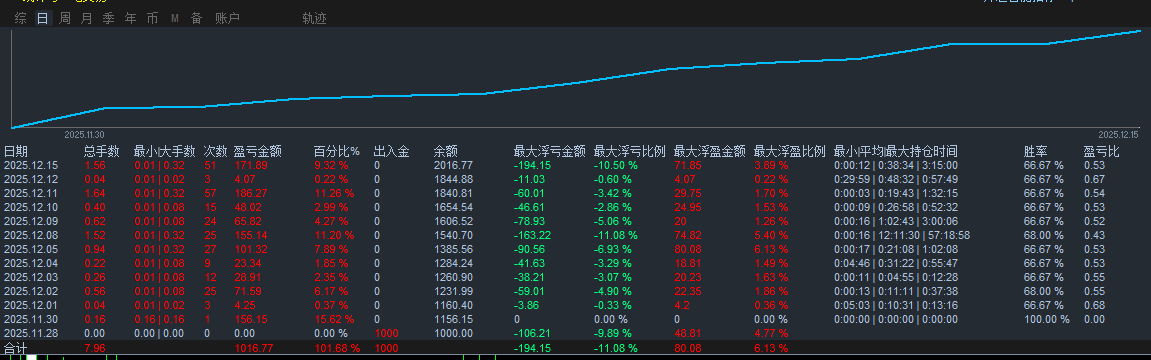Screen dimensions: 1151x360
Task: Click total profit 1016.77
Action: 253,348
